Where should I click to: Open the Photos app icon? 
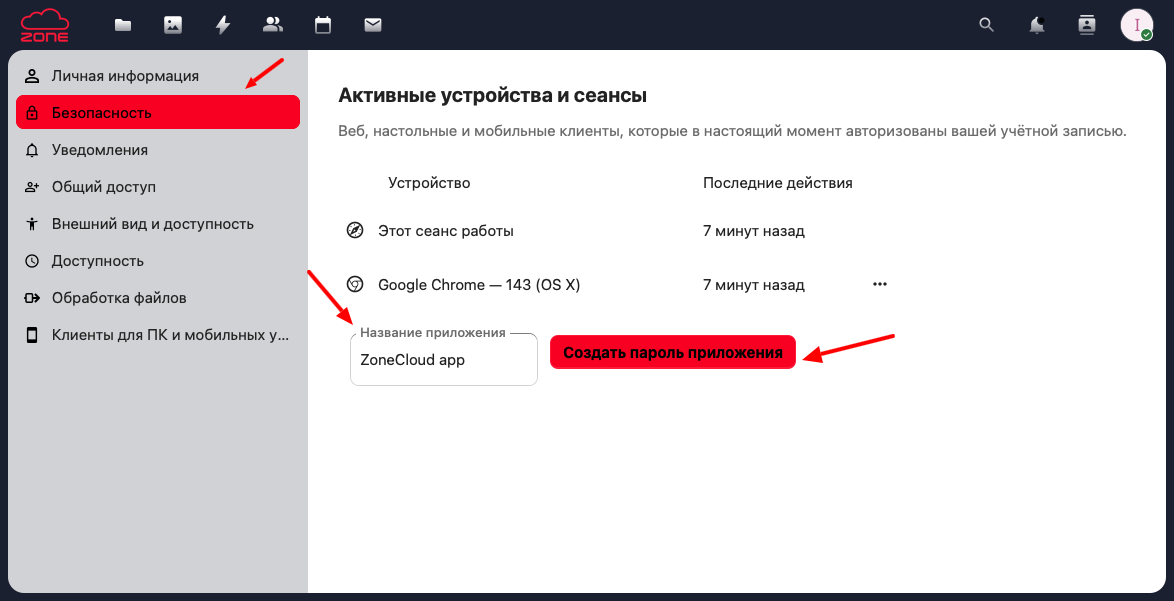tap(173, 25)
